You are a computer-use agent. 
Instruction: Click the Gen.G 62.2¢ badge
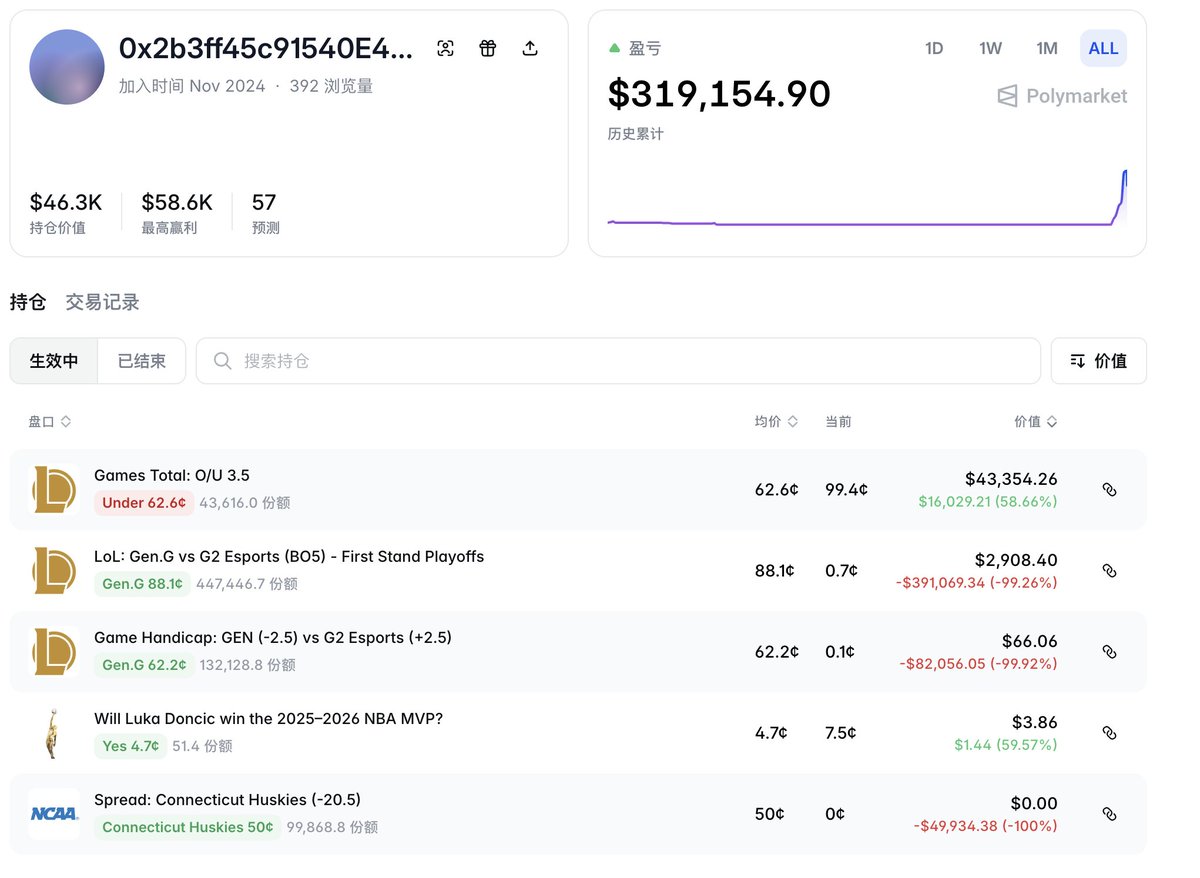pos(144,665)
